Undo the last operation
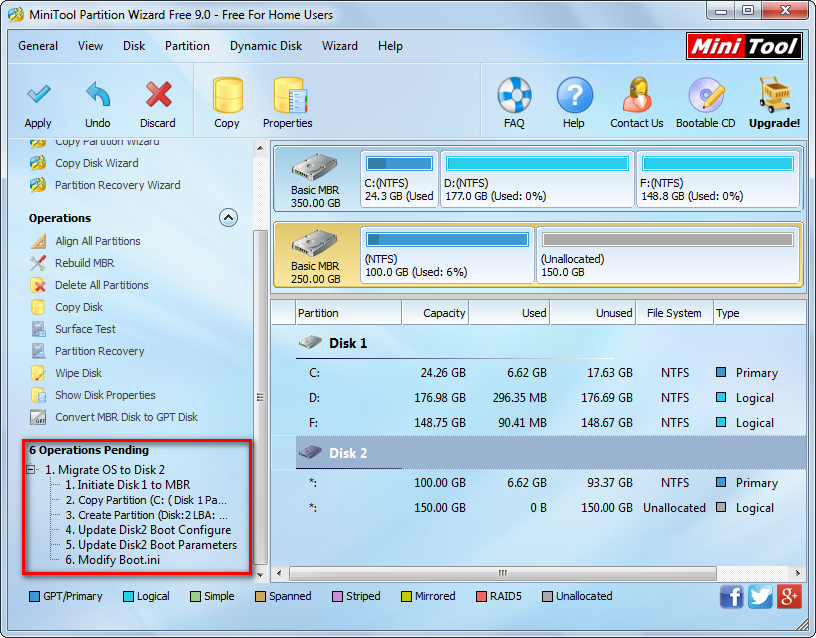The image size is (816, 638). click(97, 105)
